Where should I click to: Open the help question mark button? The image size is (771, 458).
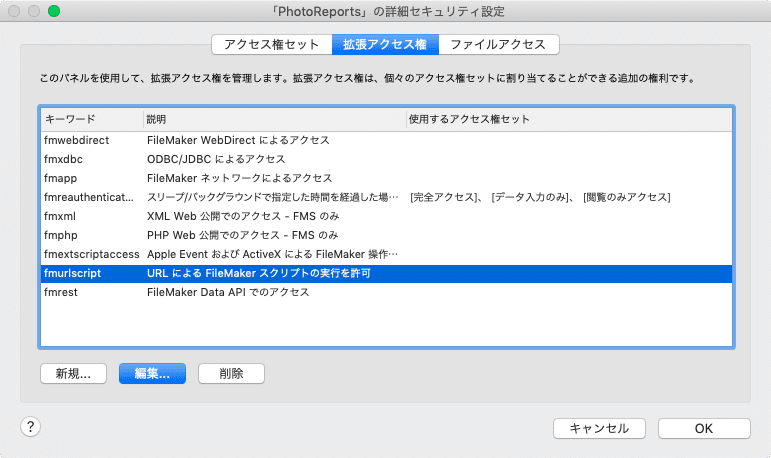[x=30, y=427]
